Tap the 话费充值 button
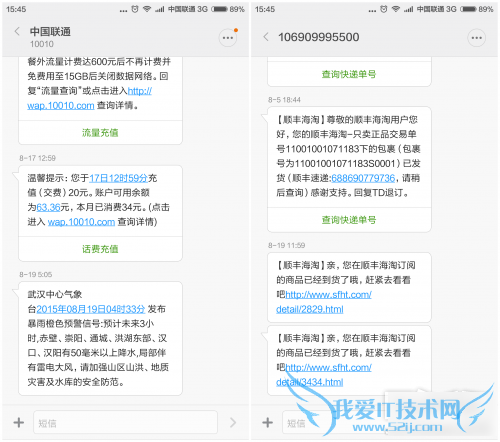Screen dimensions: 500x442 (x=100, y=249)
